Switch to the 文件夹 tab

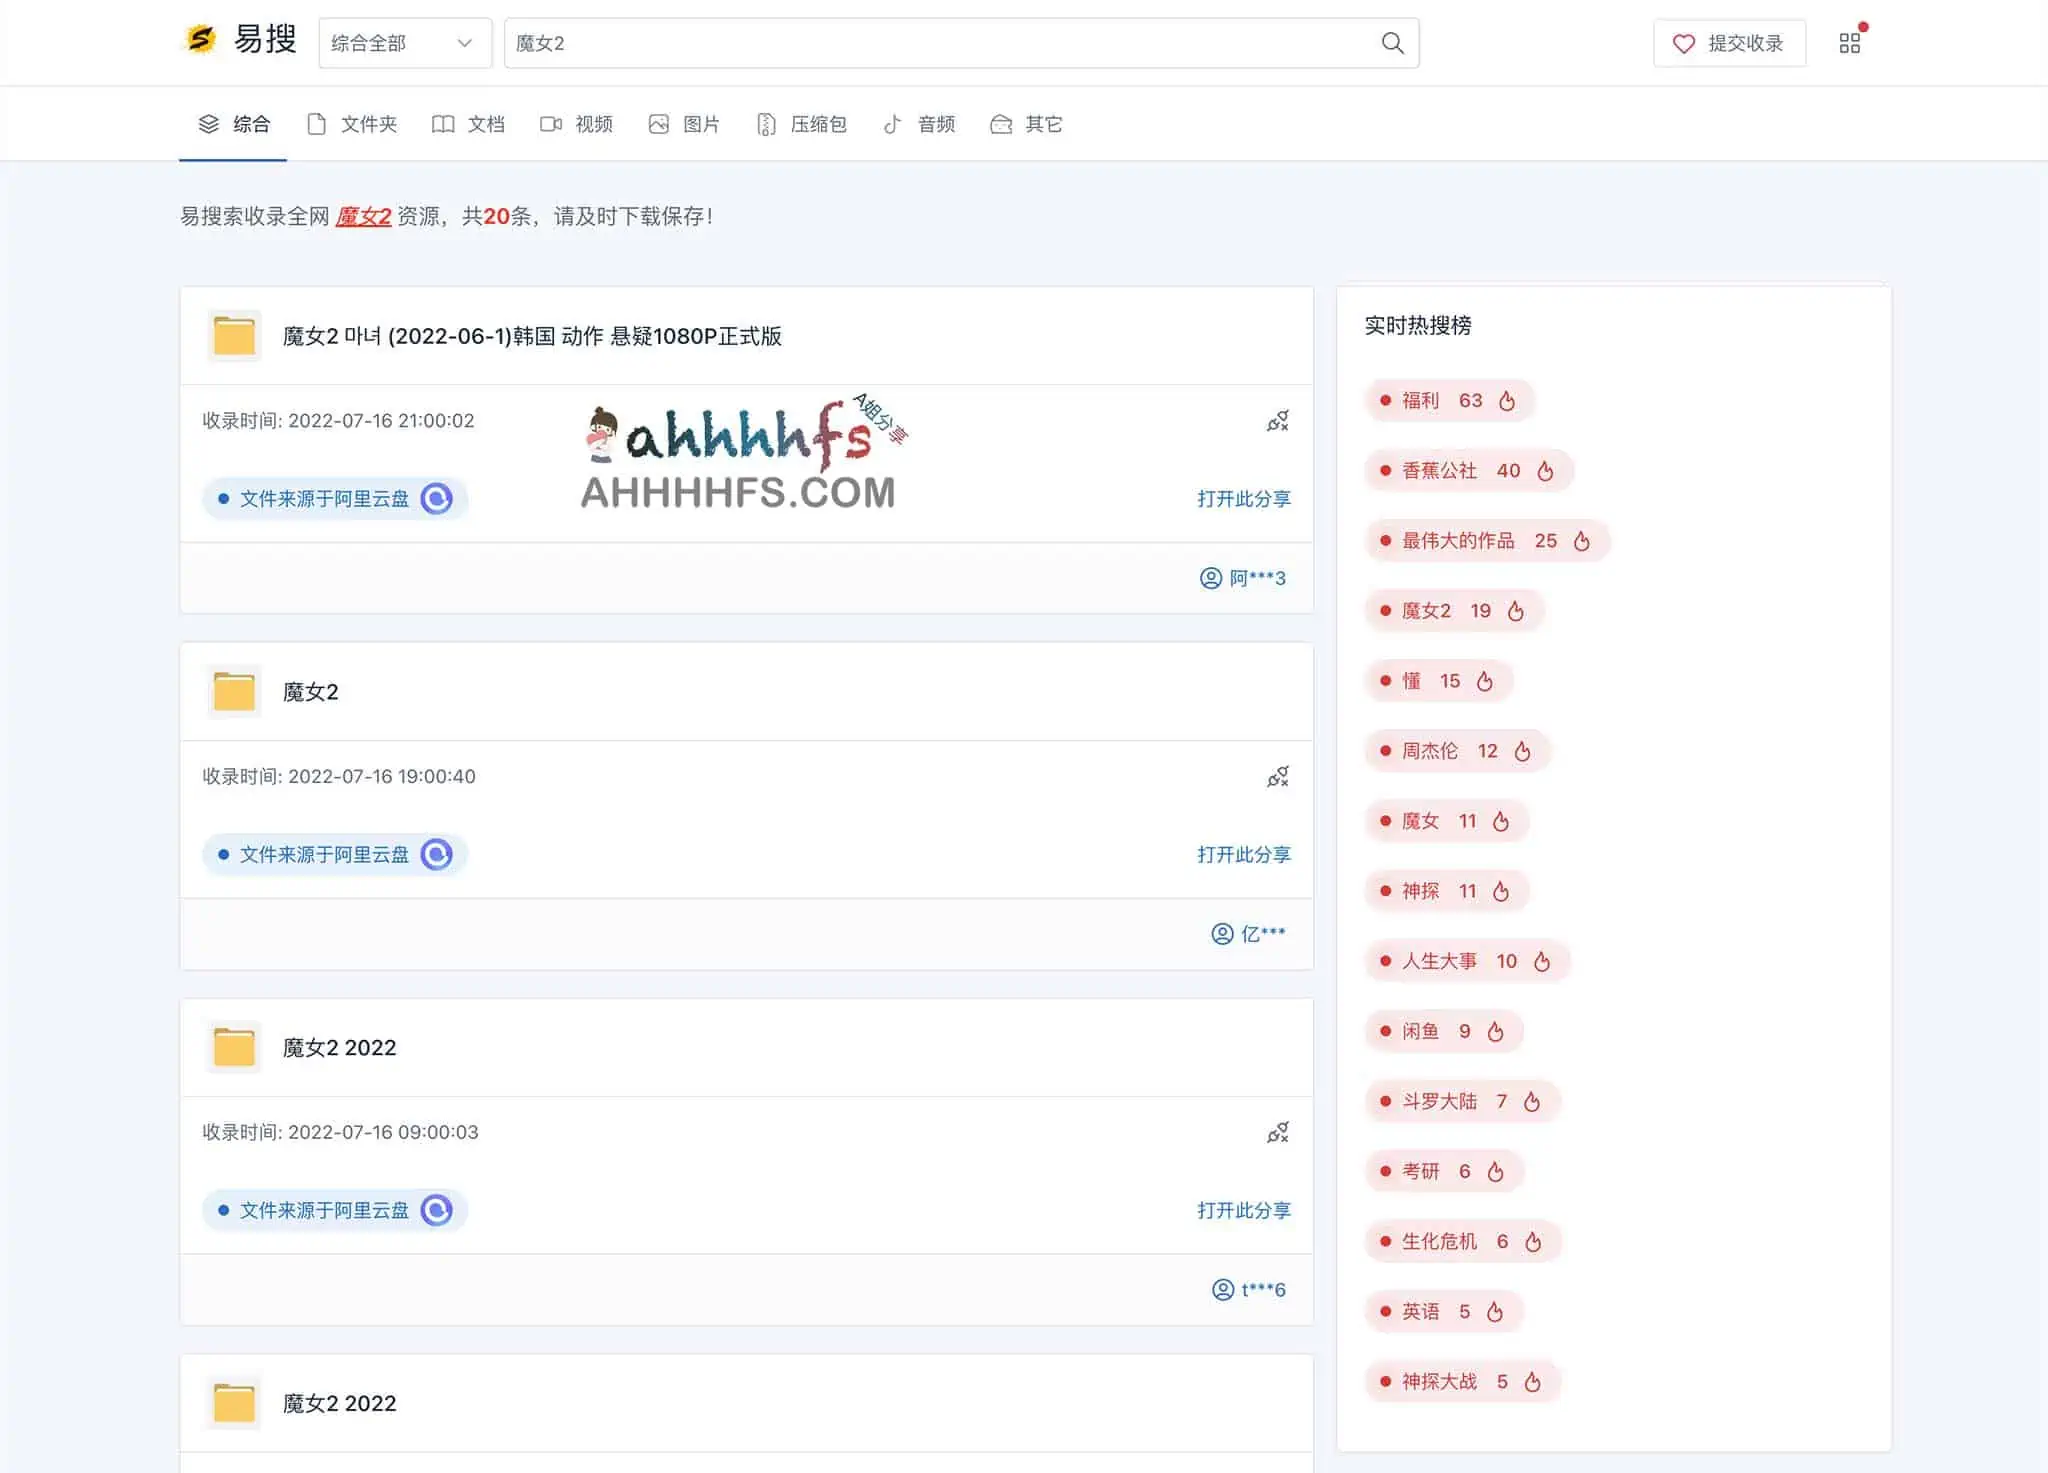point(352,123)
